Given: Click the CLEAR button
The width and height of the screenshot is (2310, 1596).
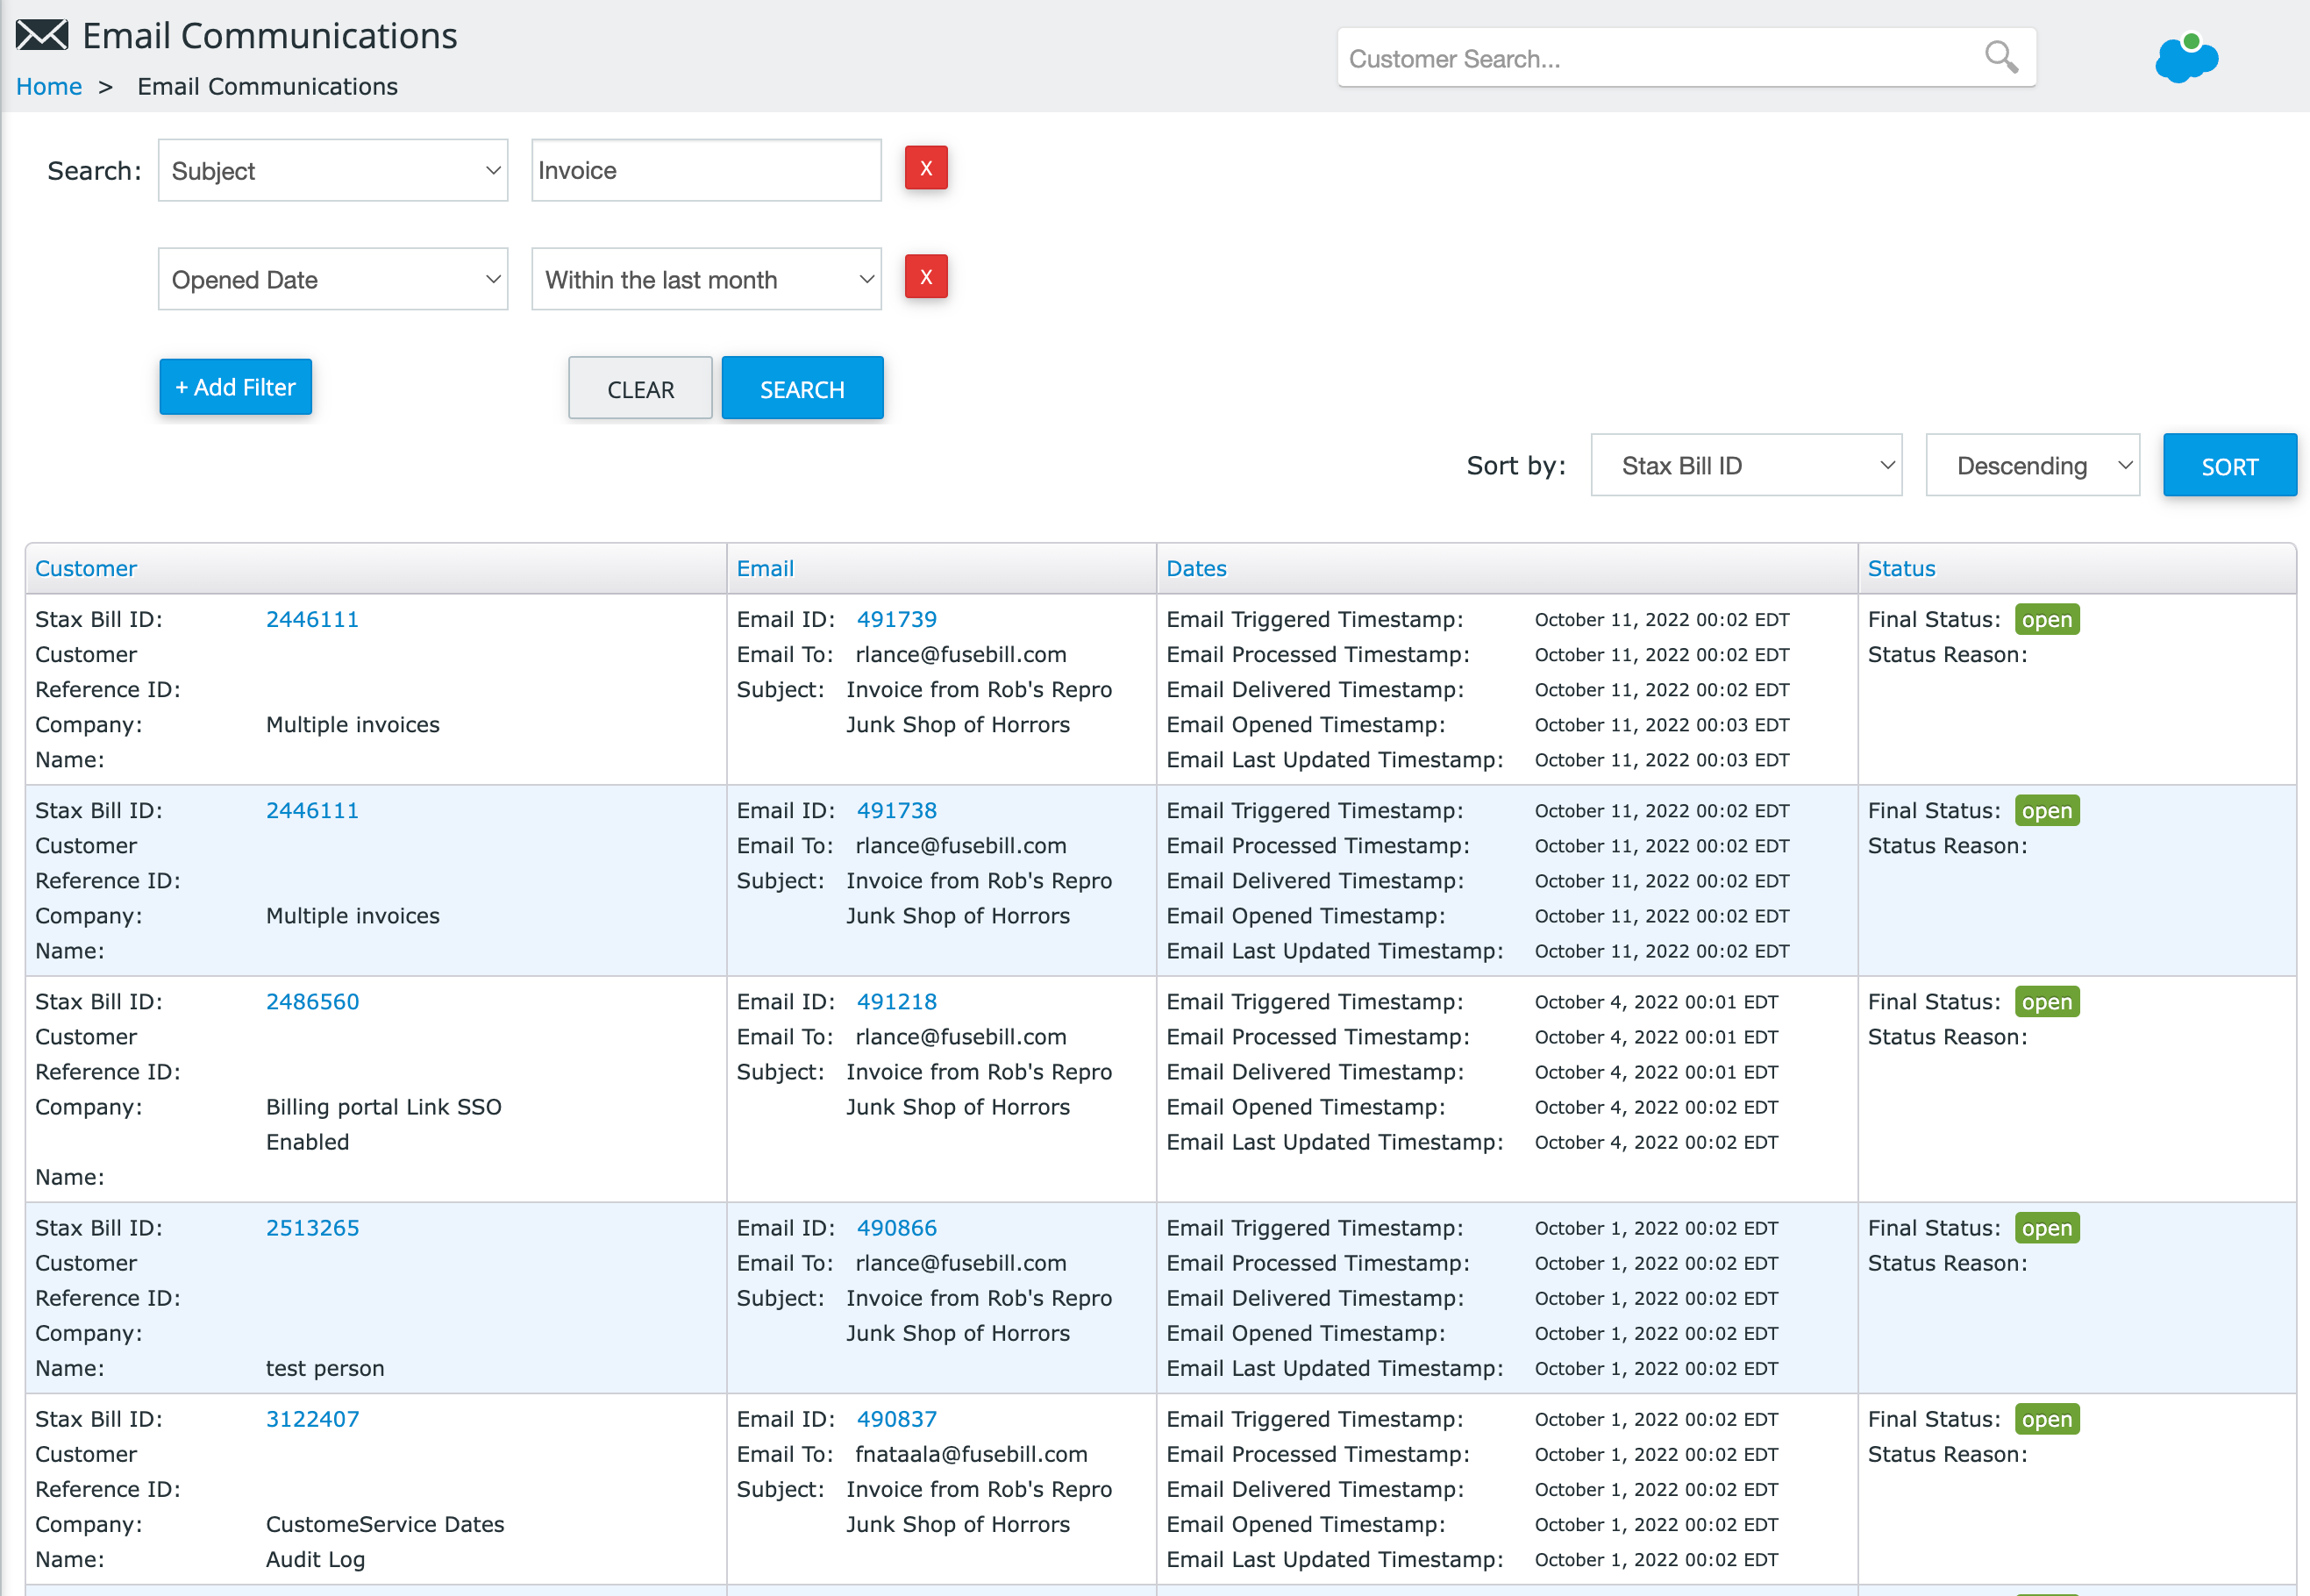Looking at the screenshot, I should 641,389.
